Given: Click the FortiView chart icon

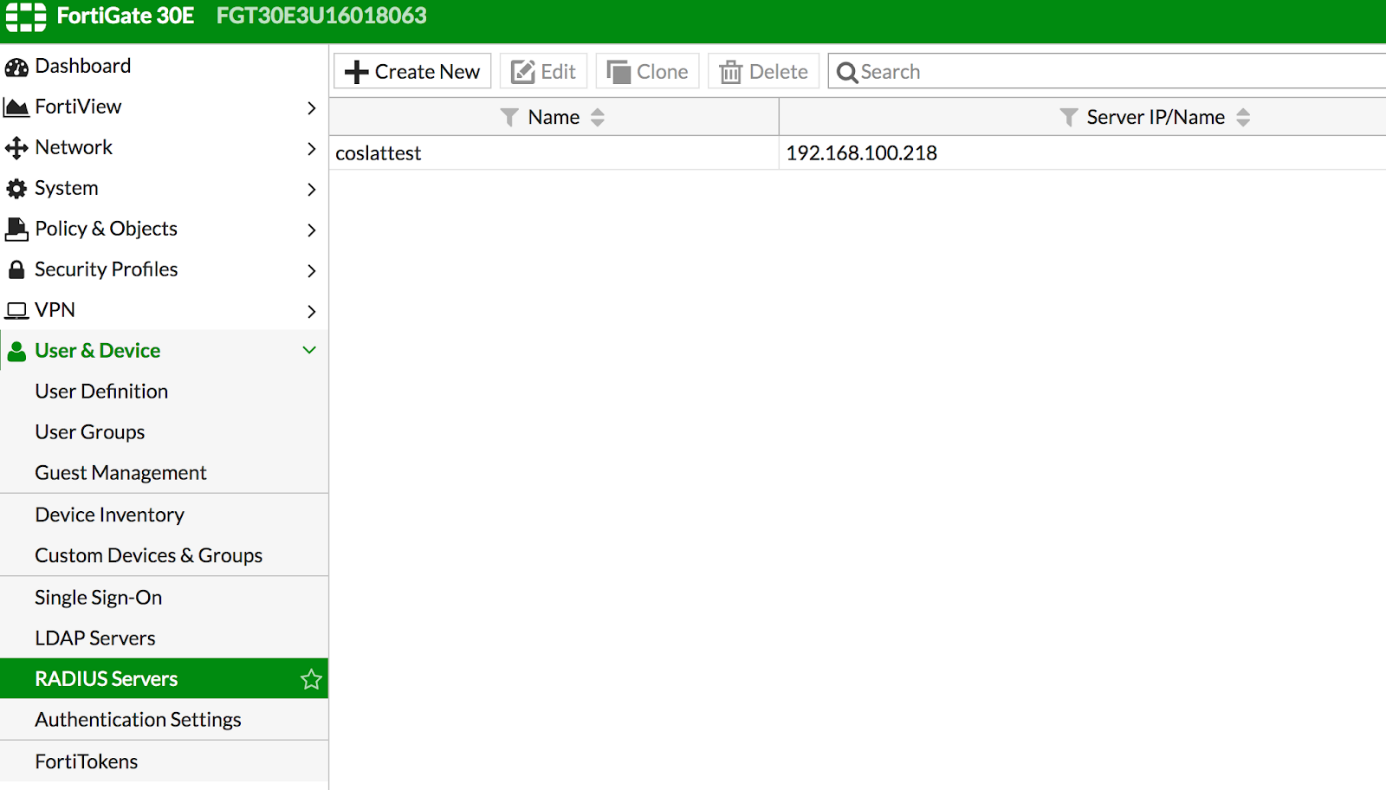Looking at the screenshot, I should [17, 107].
